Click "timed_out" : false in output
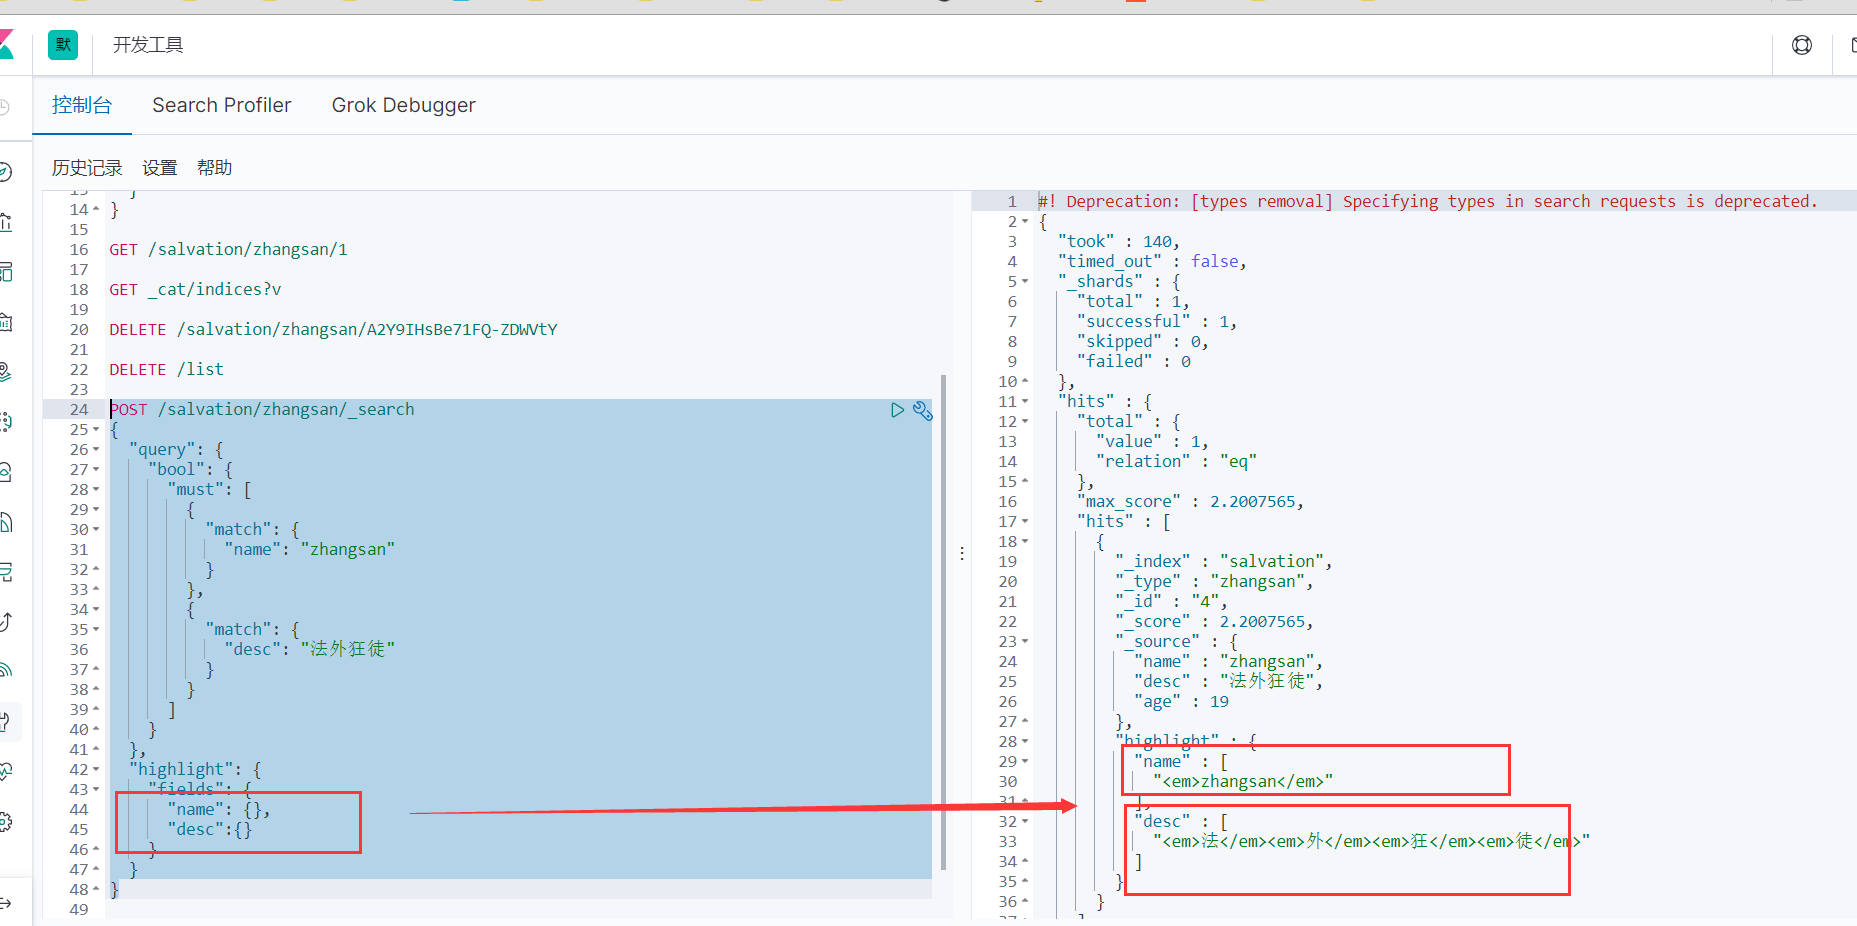 1152,262
